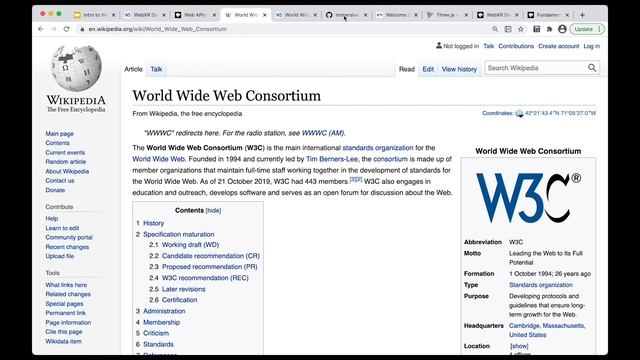Open Tim Berners-Lee article link
Screen dimensions: 640x360
332,159
